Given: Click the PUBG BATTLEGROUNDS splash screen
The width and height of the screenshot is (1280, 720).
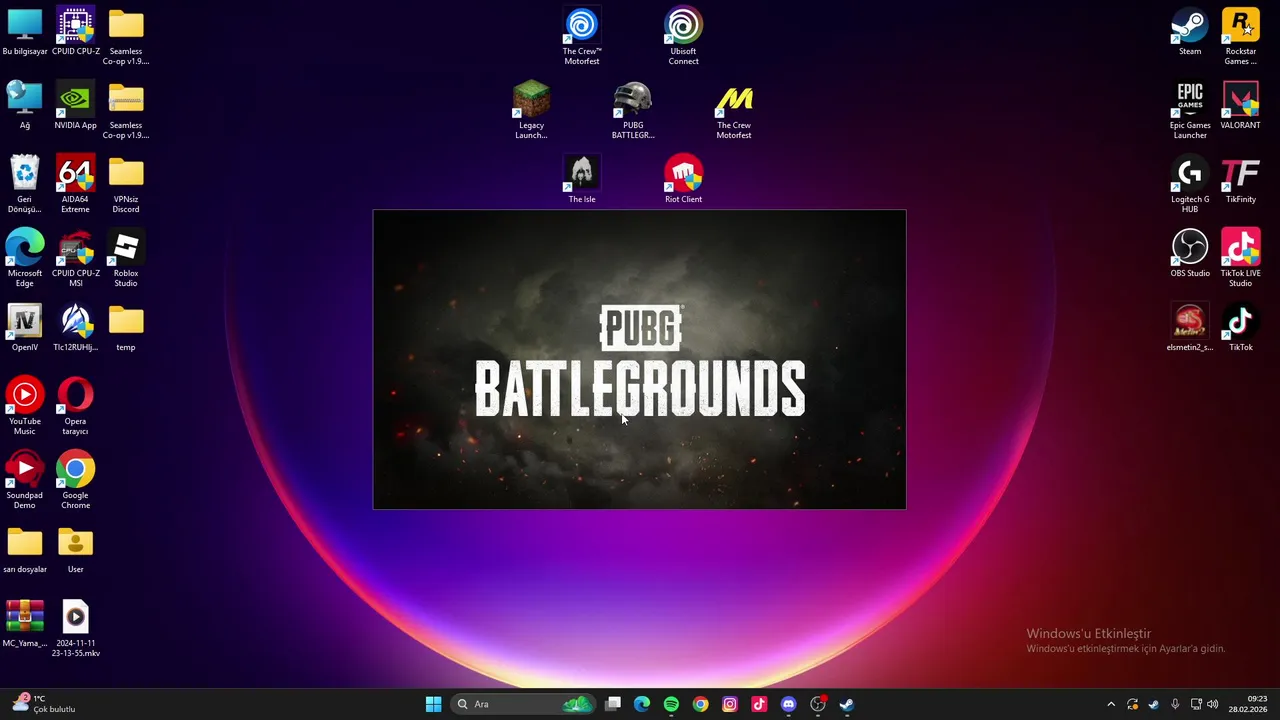Looking at the screenshot, I should 640,359.
